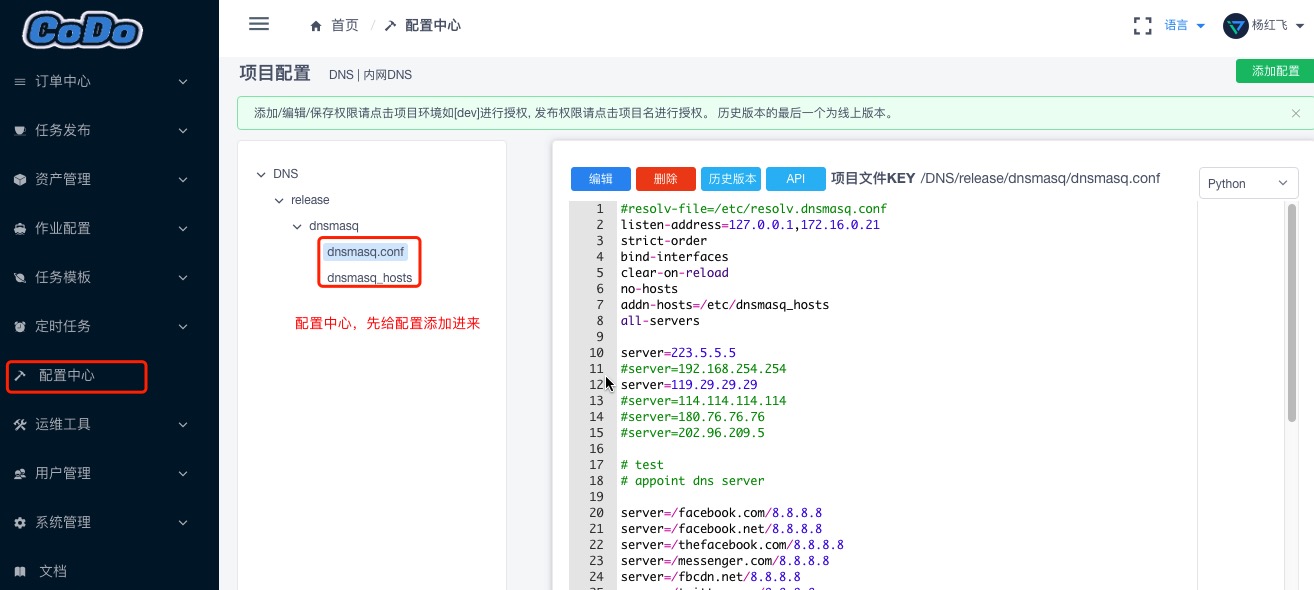This screenshot has width=1314, height=590.
Task: Click the user avatar icon
Action: coord(1235,26)
